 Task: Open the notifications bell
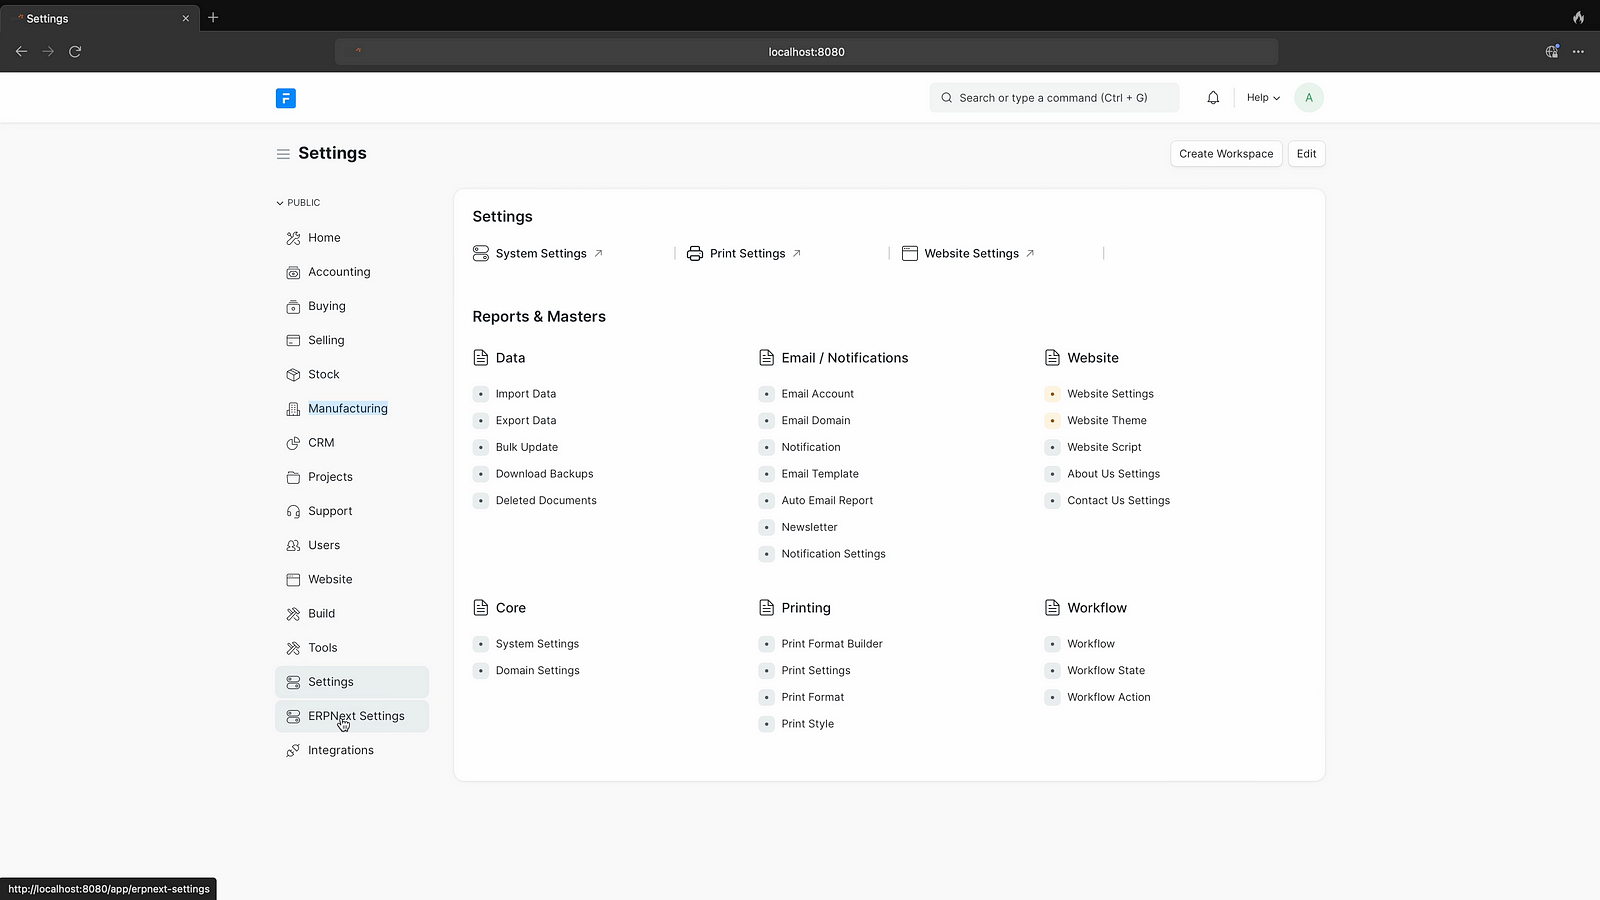tap(1213, 98)
